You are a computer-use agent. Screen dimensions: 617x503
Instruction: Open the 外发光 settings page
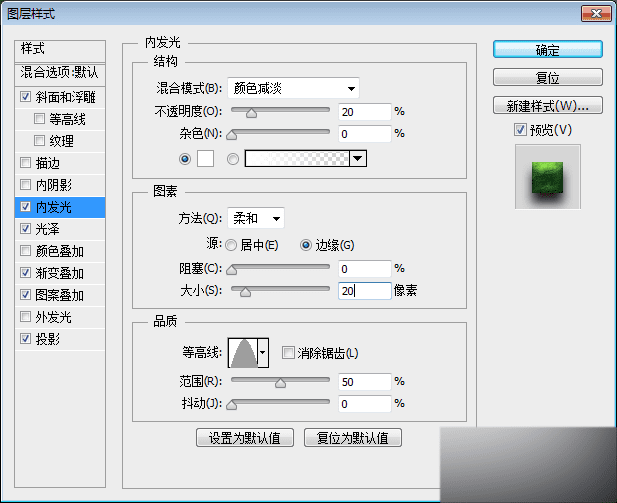point(54,317)
